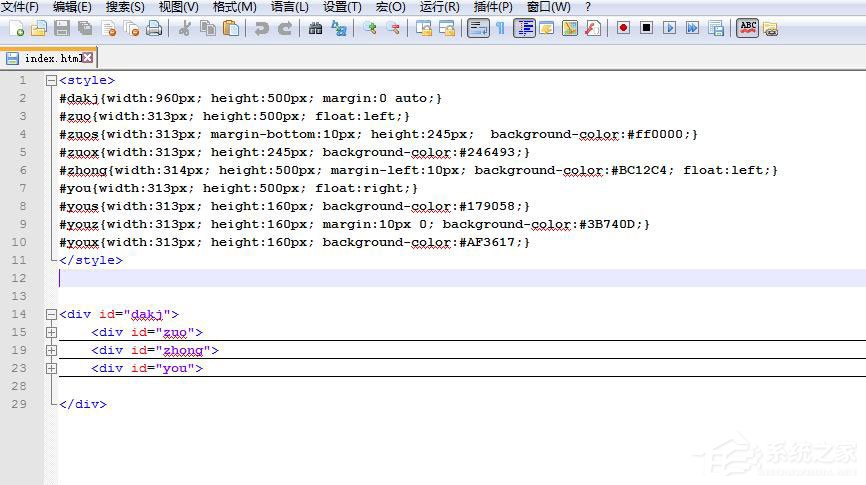
Task: Click the Save All icon
Action: click(x=85, y=28)
